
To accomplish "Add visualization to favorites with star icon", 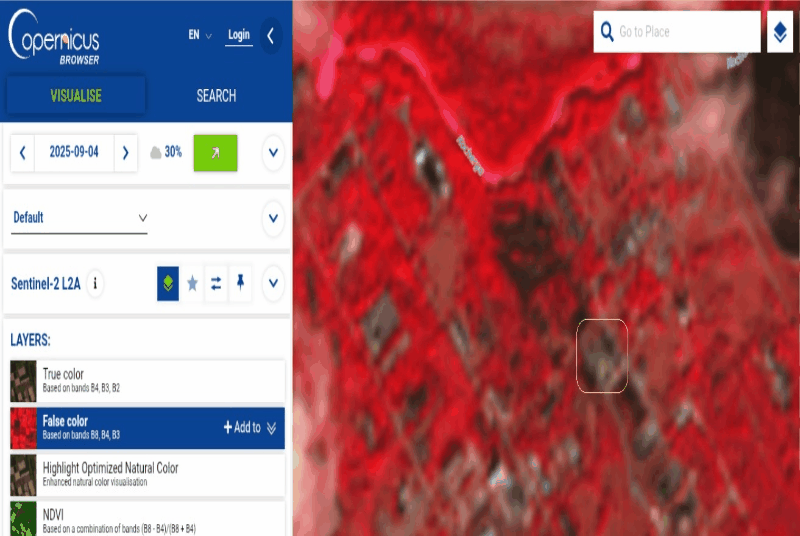I will (x=192, y=284).
